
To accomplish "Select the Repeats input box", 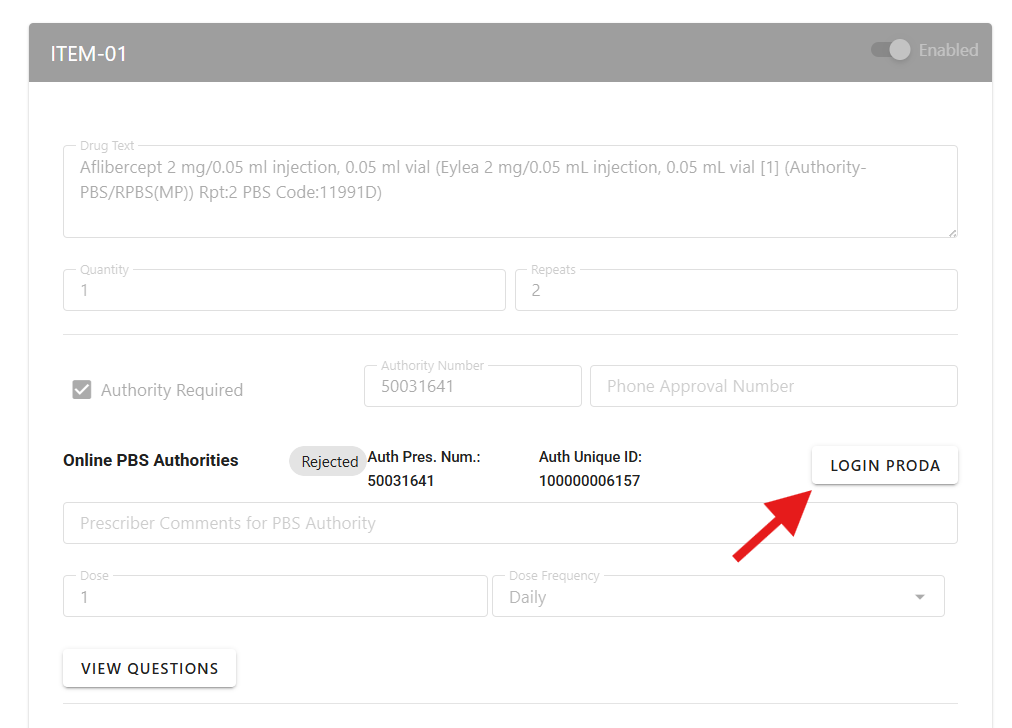I will coord(735,291).
